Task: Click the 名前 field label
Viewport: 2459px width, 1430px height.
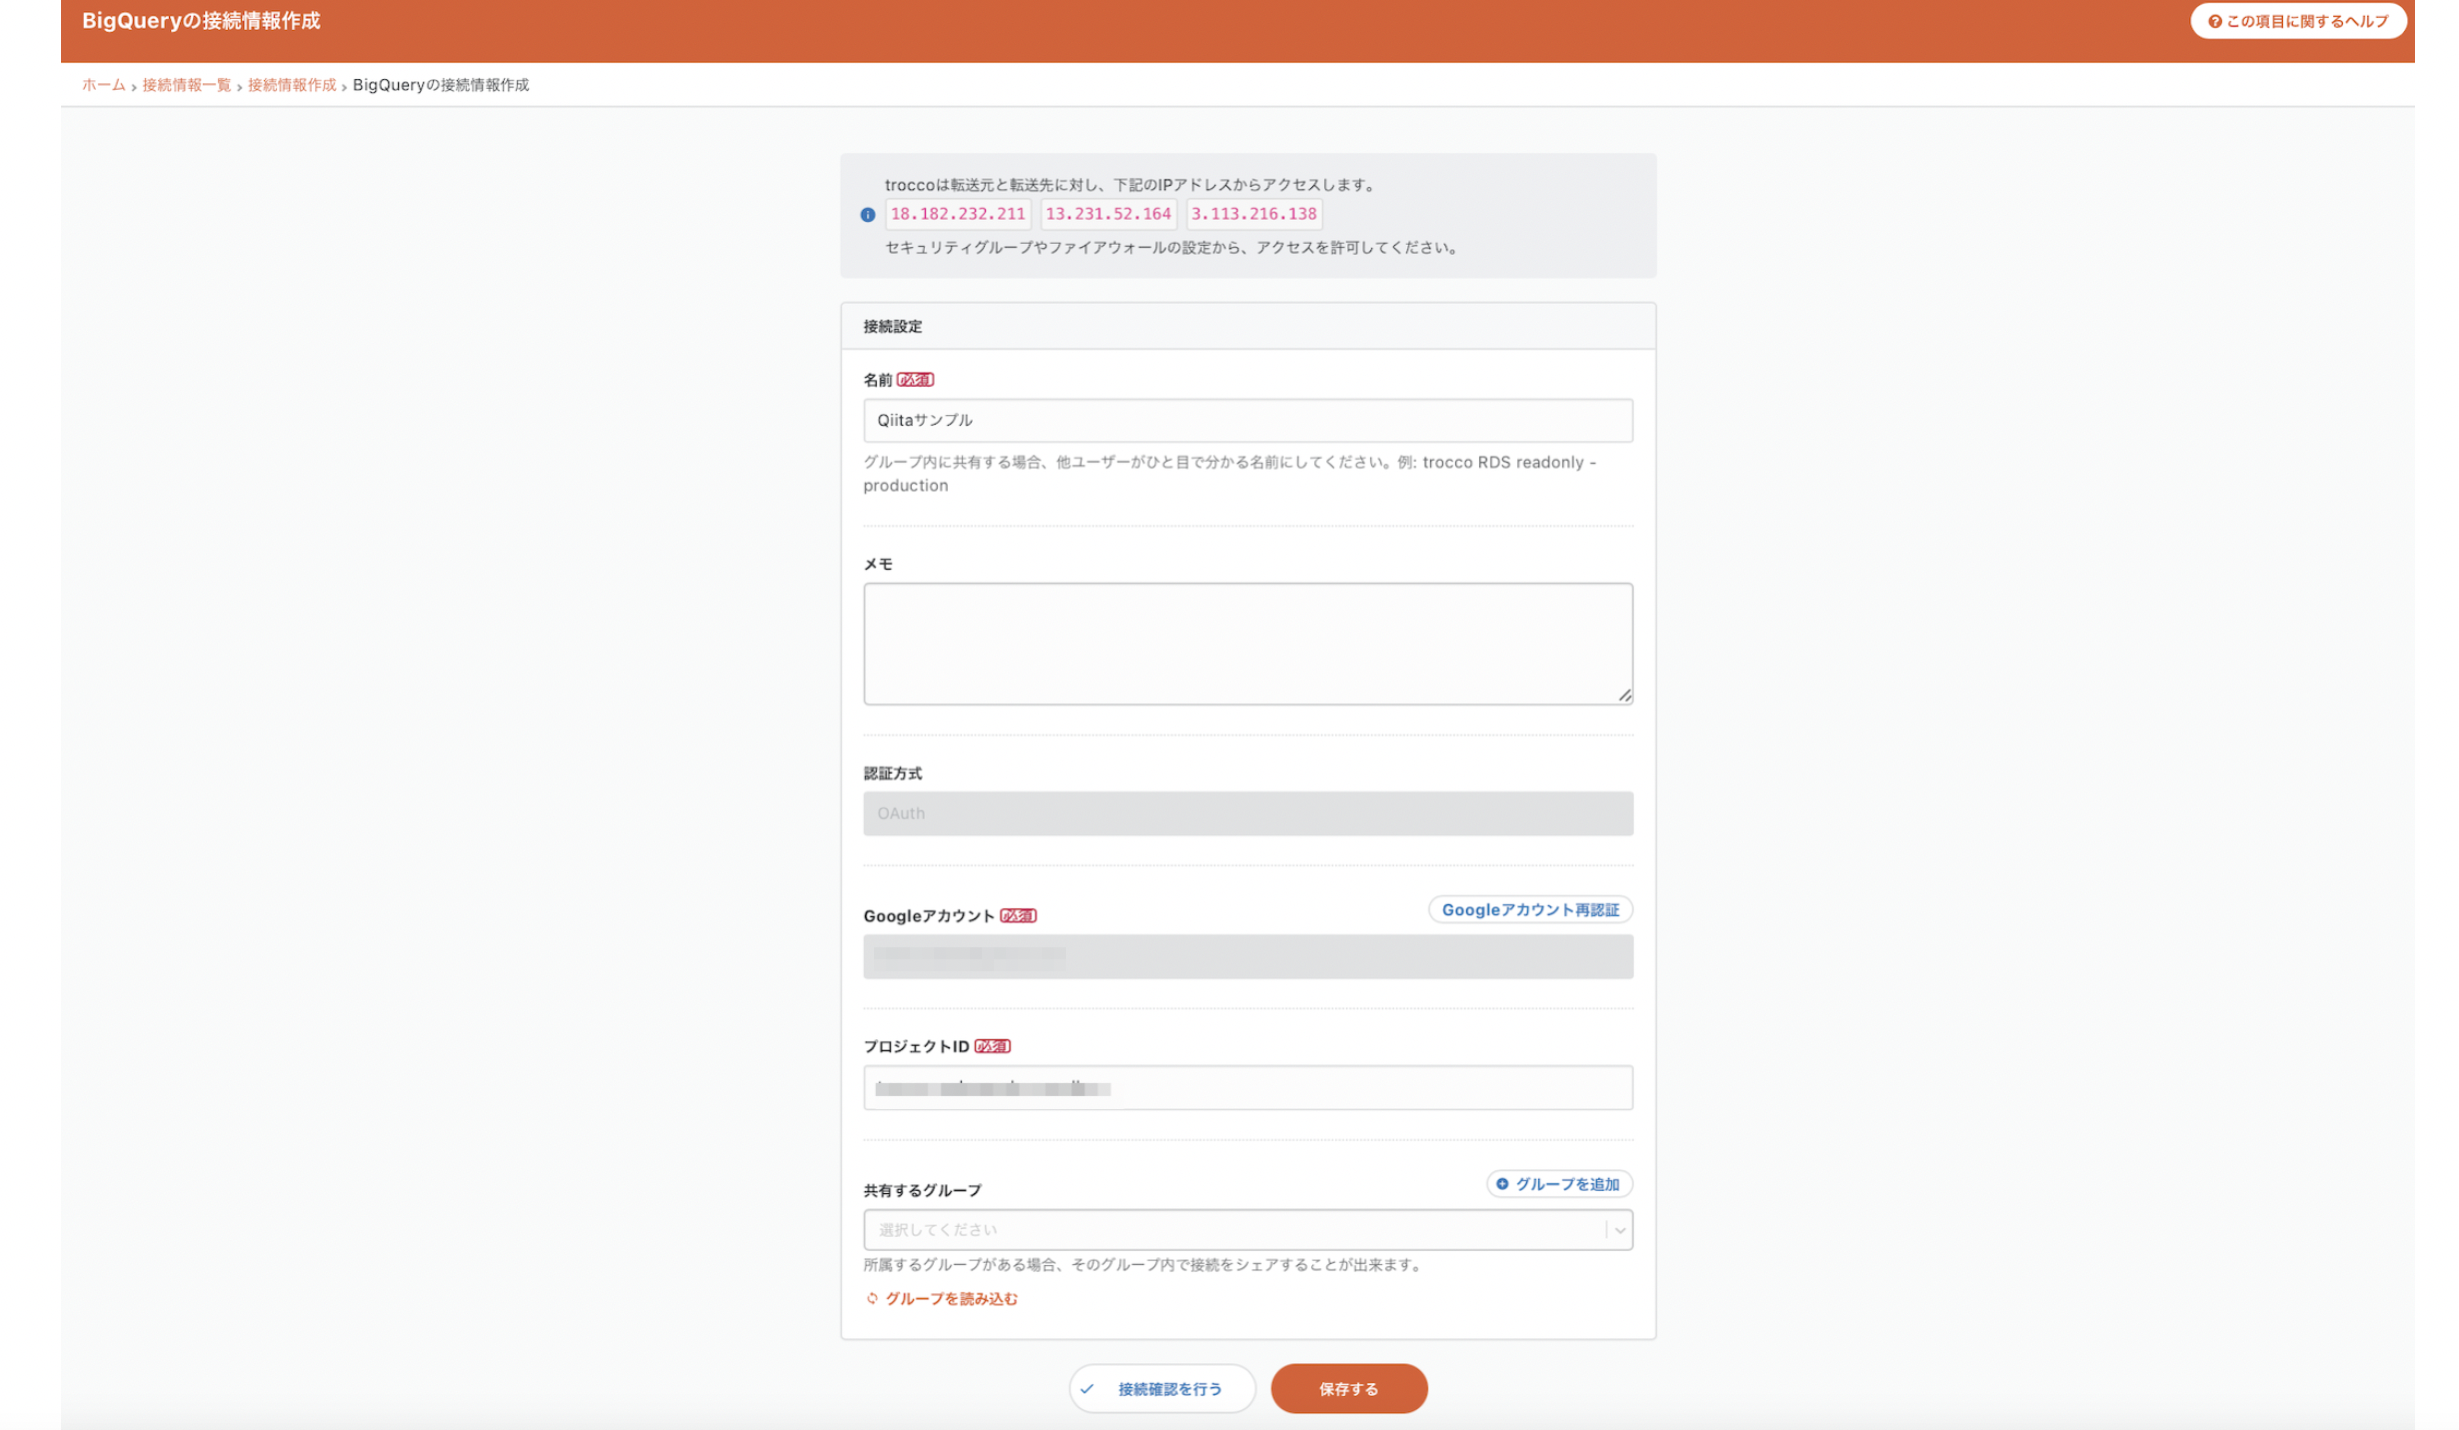Action: (877, 380)
